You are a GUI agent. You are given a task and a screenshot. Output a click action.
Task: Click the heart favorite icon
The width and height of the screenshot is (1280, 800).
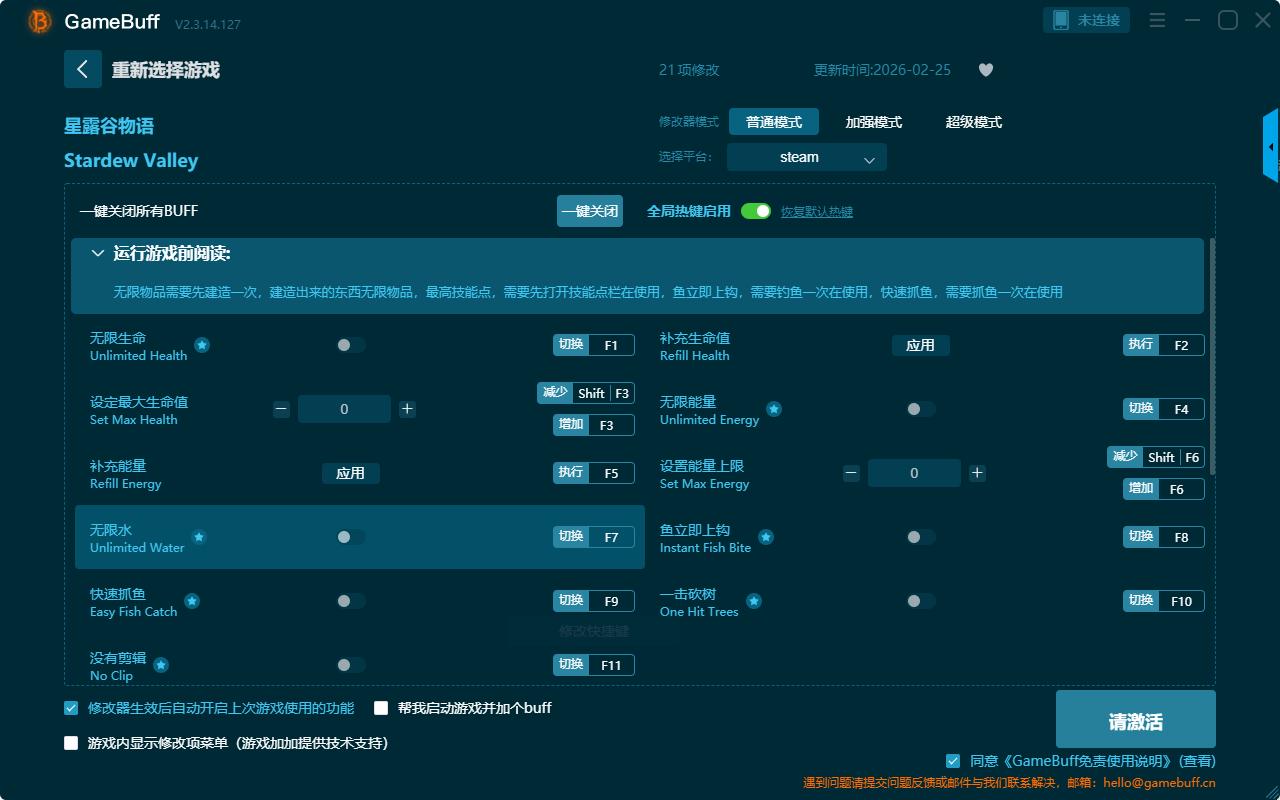986,70
